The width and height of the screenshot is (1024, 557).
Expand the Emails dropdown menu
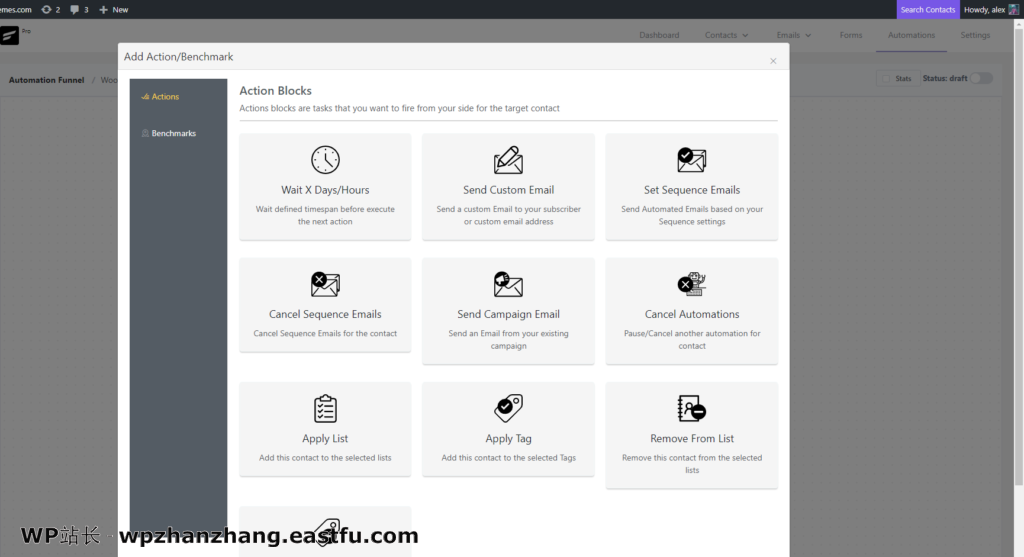pyautogui.click(x=793, y=35)
